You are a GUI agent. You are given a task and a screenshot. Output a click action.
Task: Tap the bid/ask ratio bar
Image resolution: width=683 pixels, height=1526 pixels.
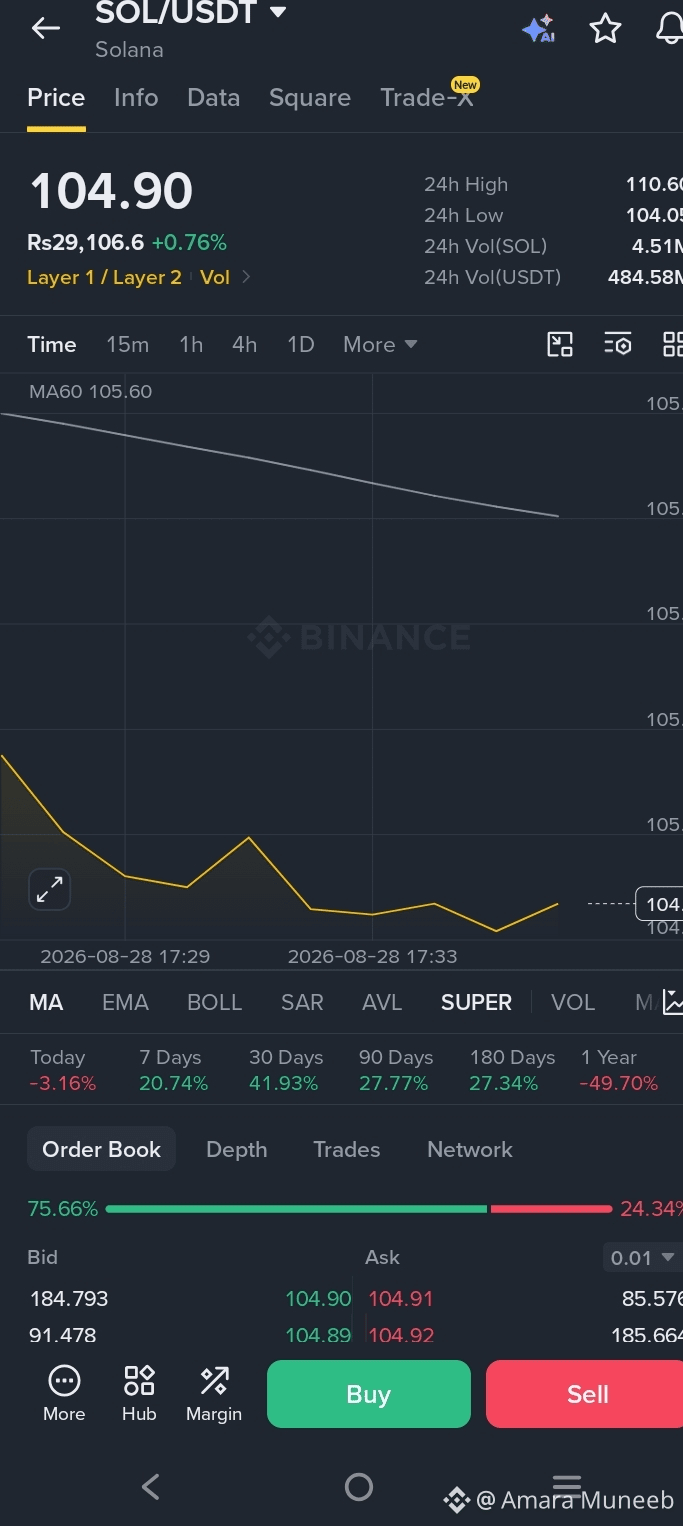[358, 1209]
